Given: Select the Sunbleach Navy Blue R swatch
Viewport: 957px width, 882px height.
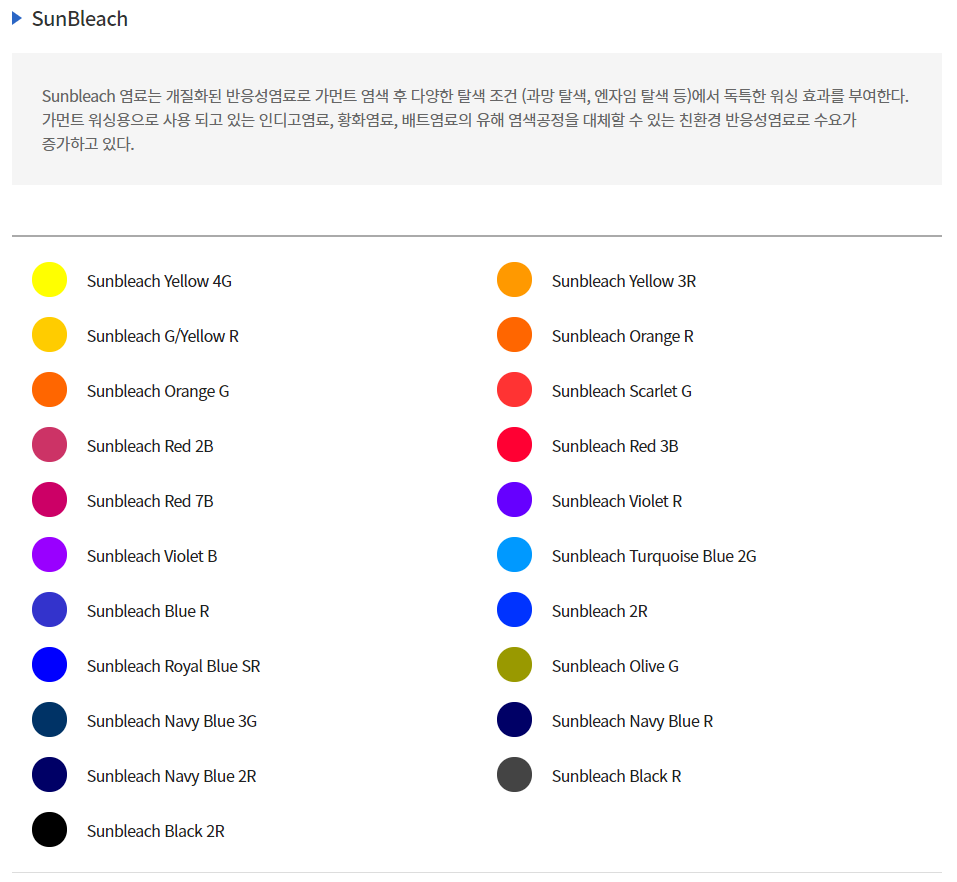Looking at the screenshot, I should pos(515,720).
